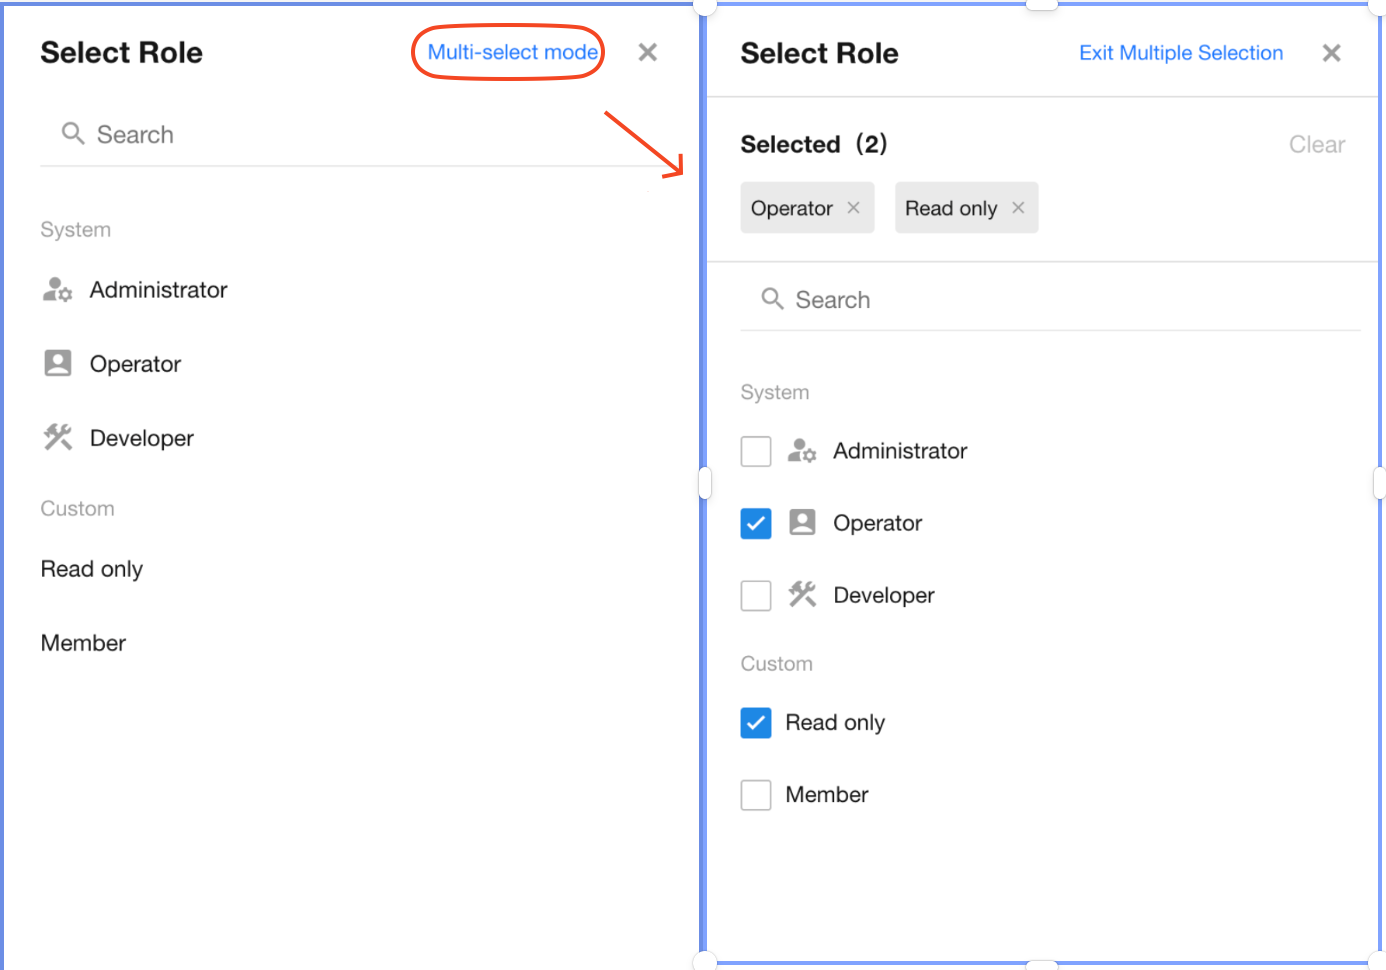Uncheck the Read only checkbox
Image resolution: width=1386 pixels, height=970 pixels.
pos(756,723)
